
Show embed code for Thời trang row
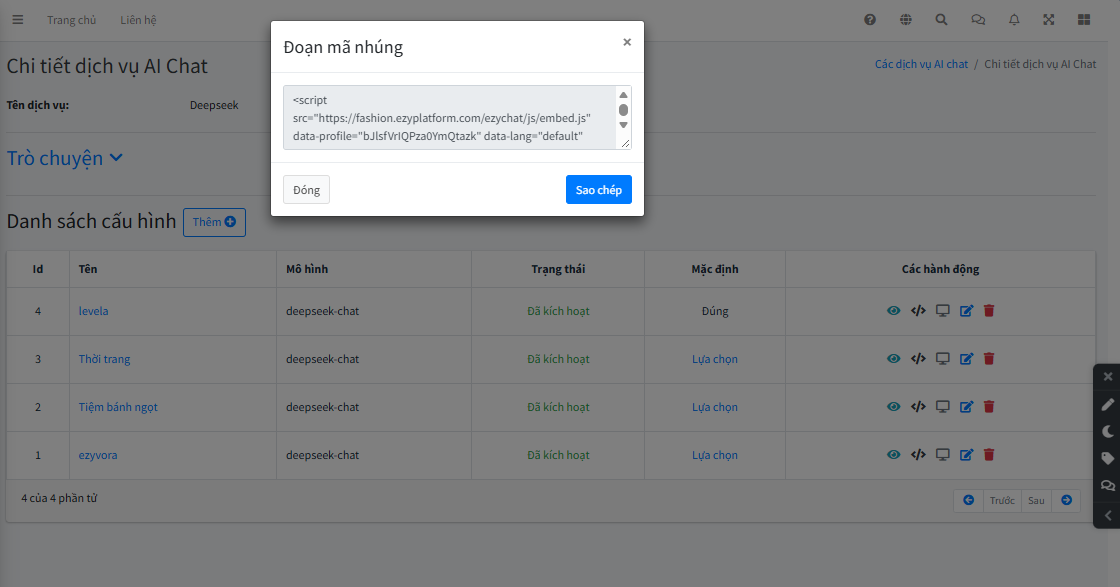[x=919, y=358]
